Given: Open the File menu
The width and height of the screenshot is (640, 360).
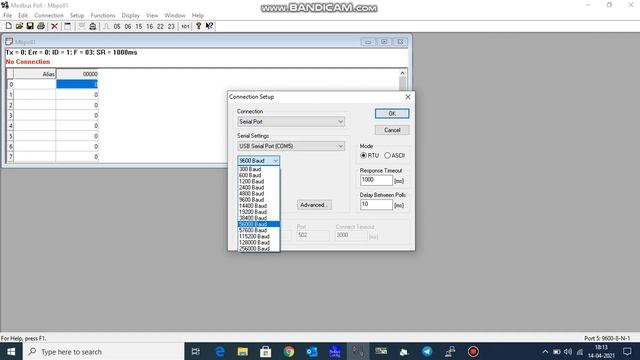Looking at the screenshot, I should pyautogui.click(x=7, y=16).
